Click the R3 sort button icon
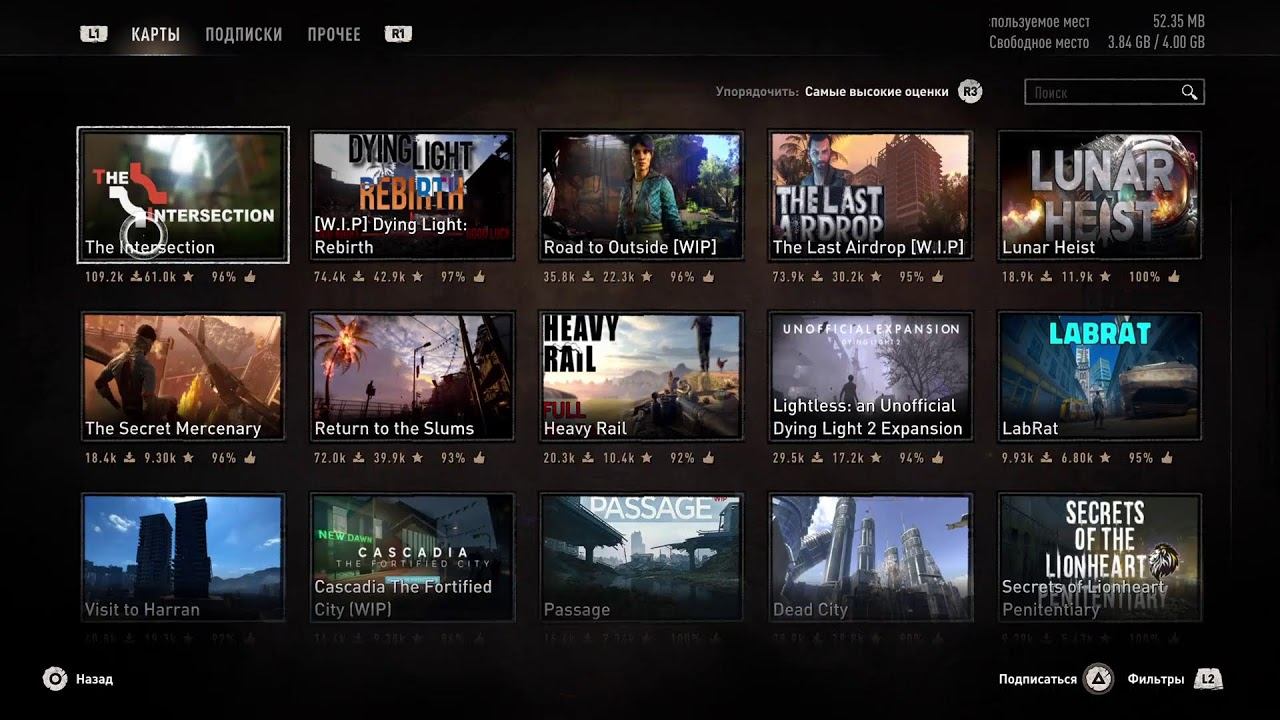The width and height of the screenshot is (1280, 720). [969, 92]
